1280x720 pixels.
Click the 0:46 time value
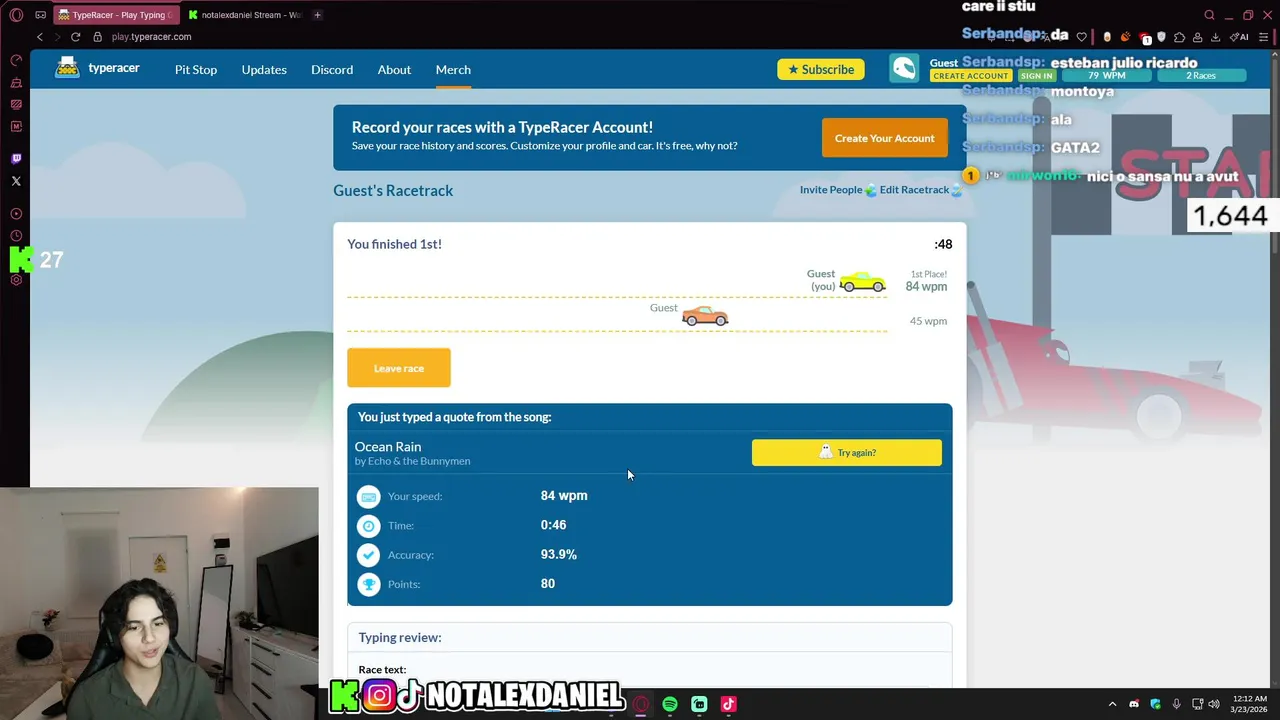[553, 525]
